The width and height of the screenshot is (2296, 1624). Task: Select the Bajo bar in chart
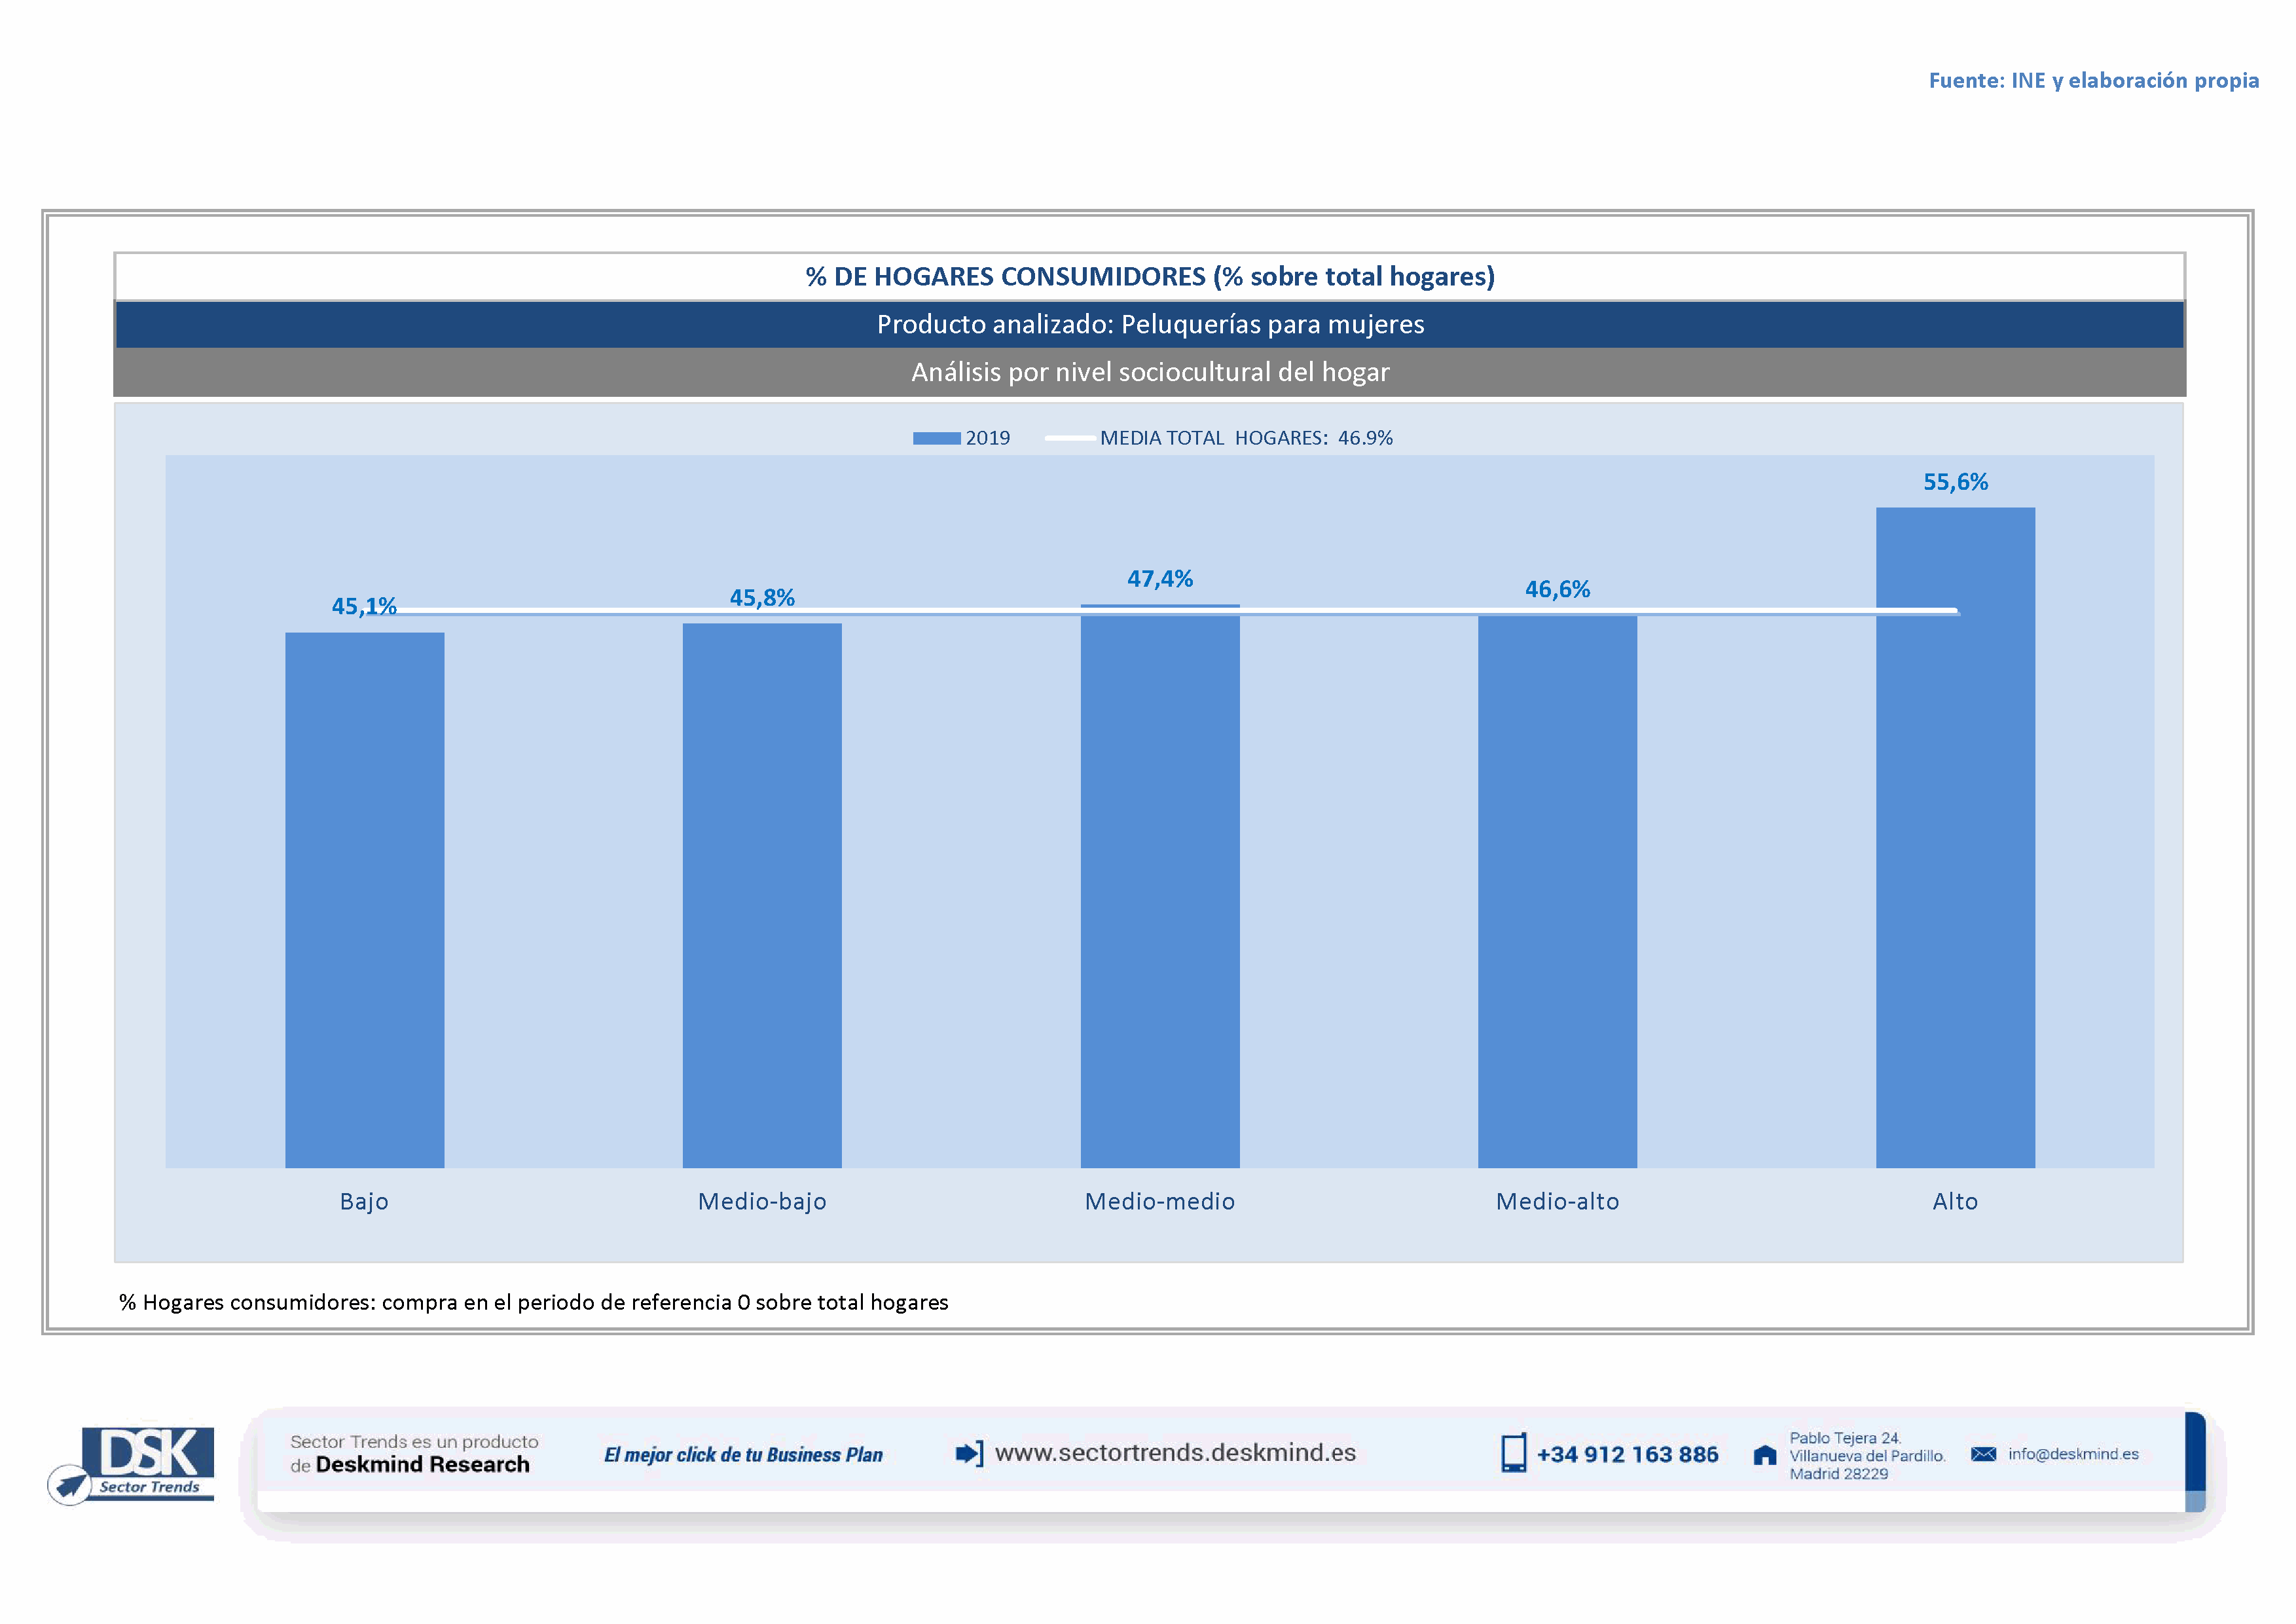364,900
